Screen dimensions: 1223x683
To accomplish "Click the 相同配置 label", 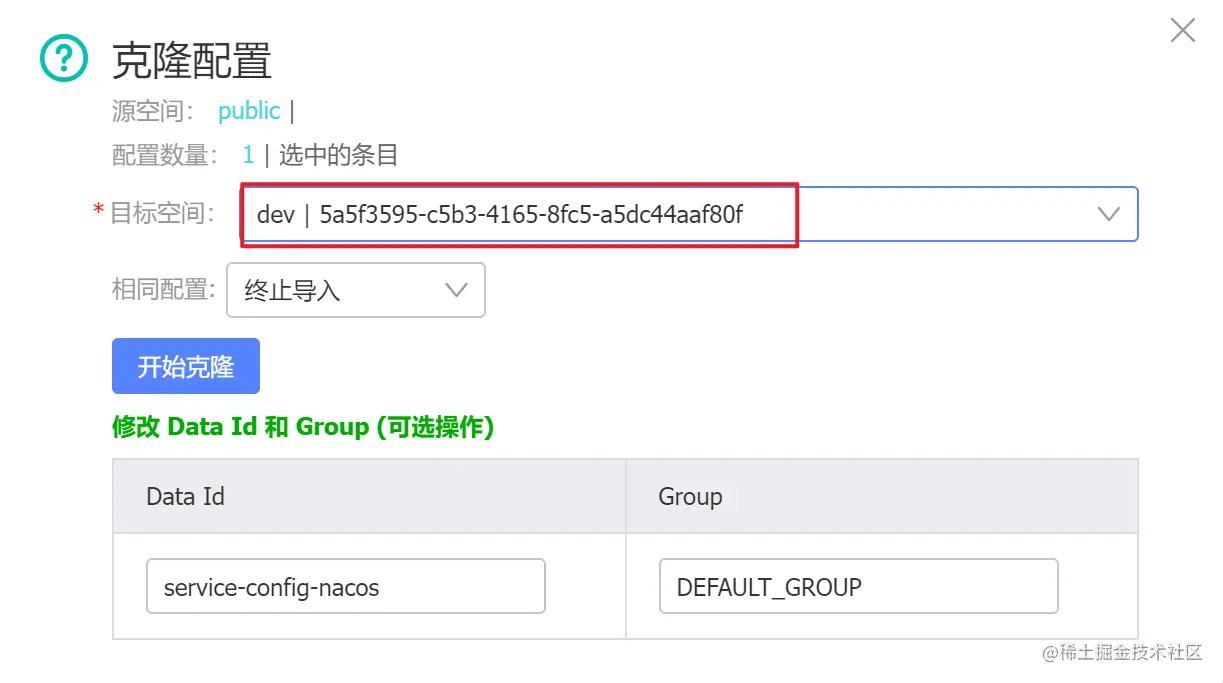I will pyautogui.click(x=164, y=290).
